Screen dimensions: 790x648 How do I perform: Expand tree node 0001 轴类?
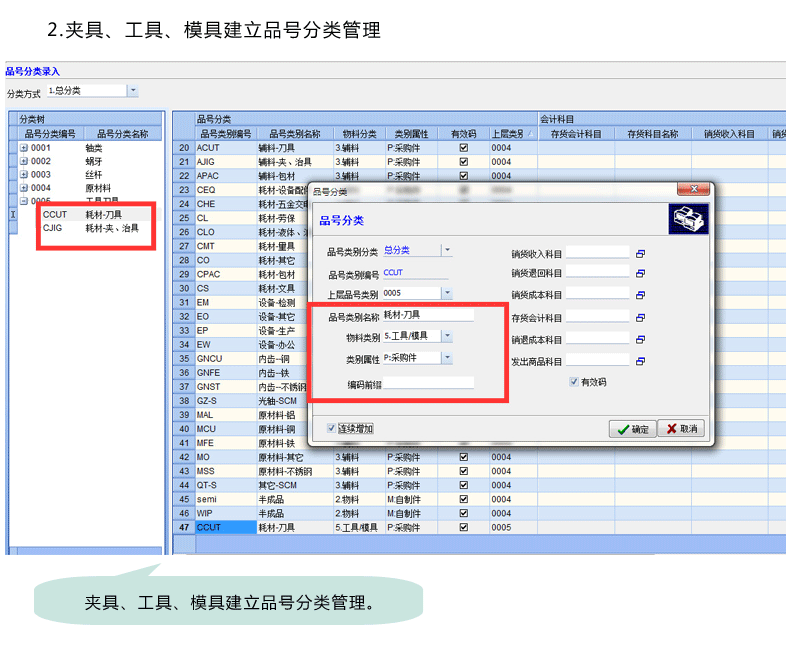point(24,148)
